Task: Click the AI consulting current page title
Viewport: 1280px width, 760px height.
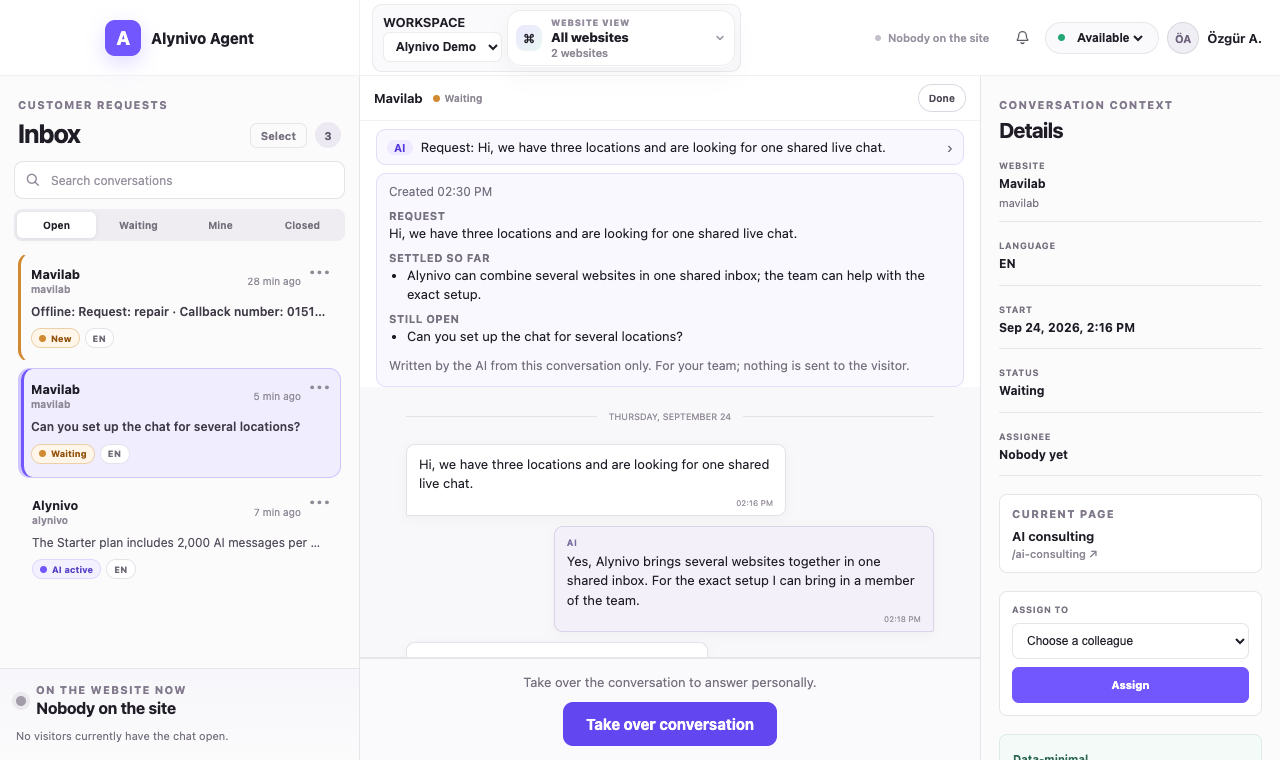Action: pyautogui.click(x=1053, y=536)
